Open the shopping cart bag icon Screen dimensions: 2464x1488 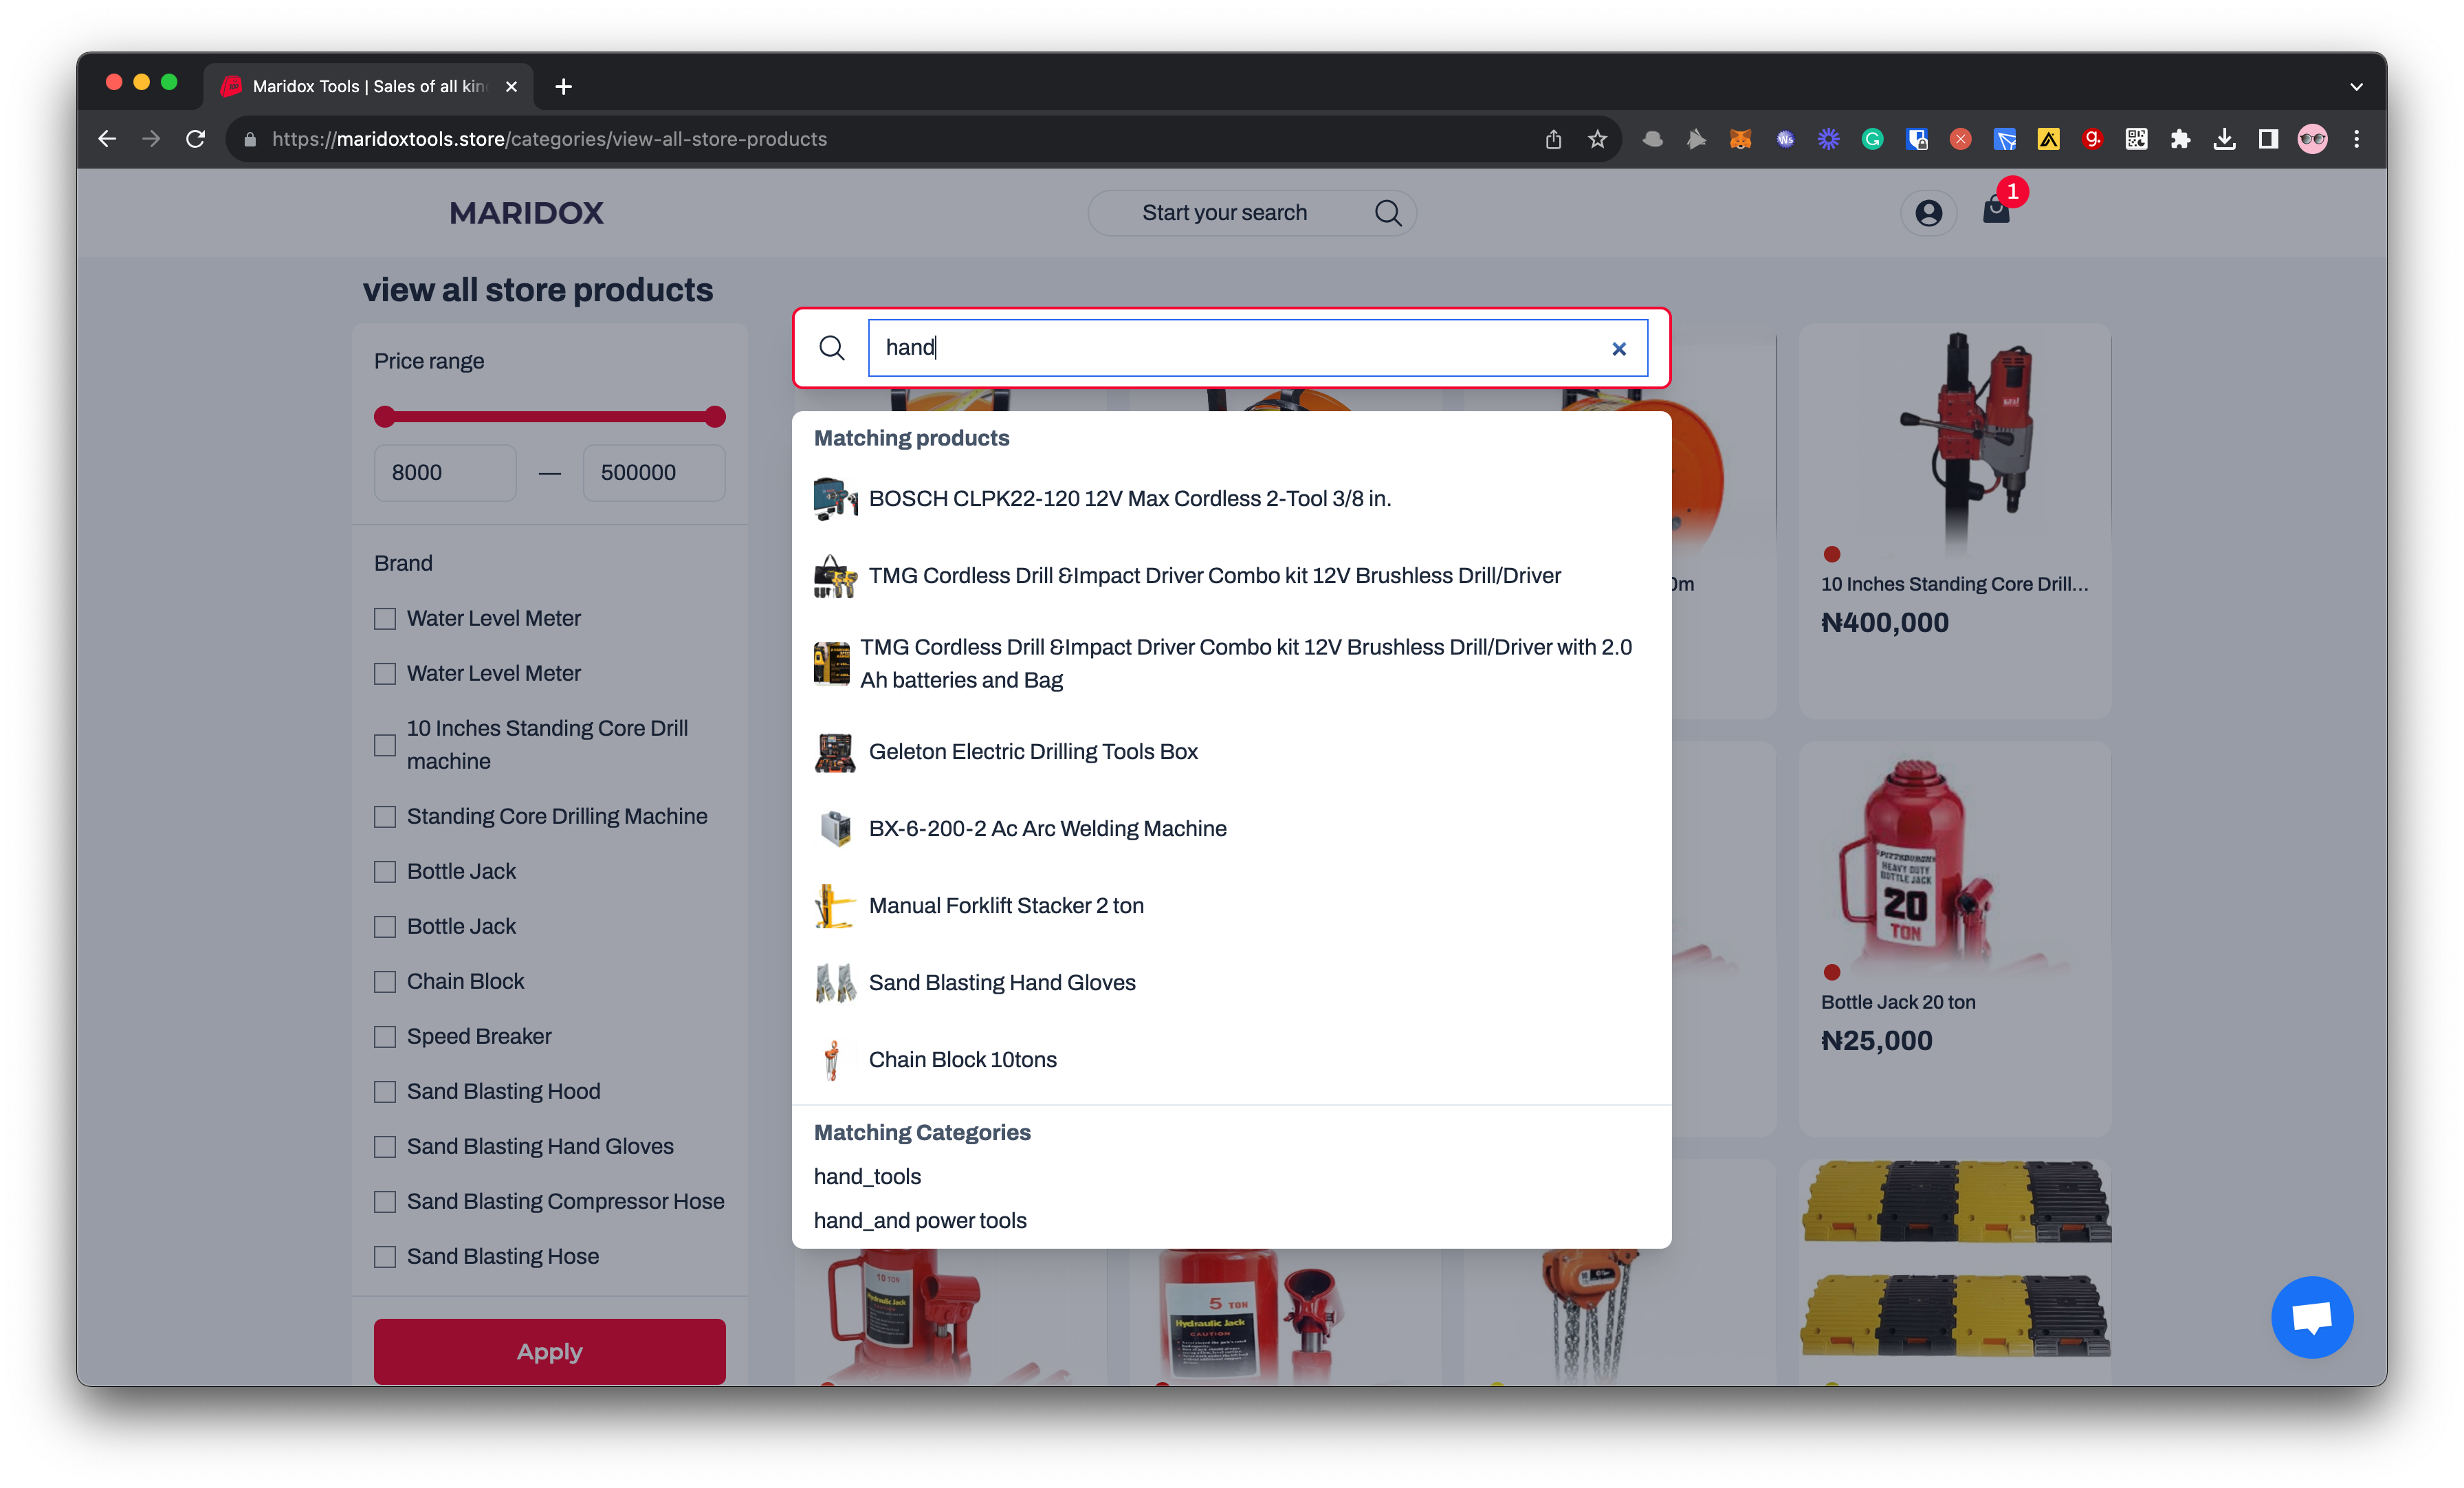pos(1996,210)
